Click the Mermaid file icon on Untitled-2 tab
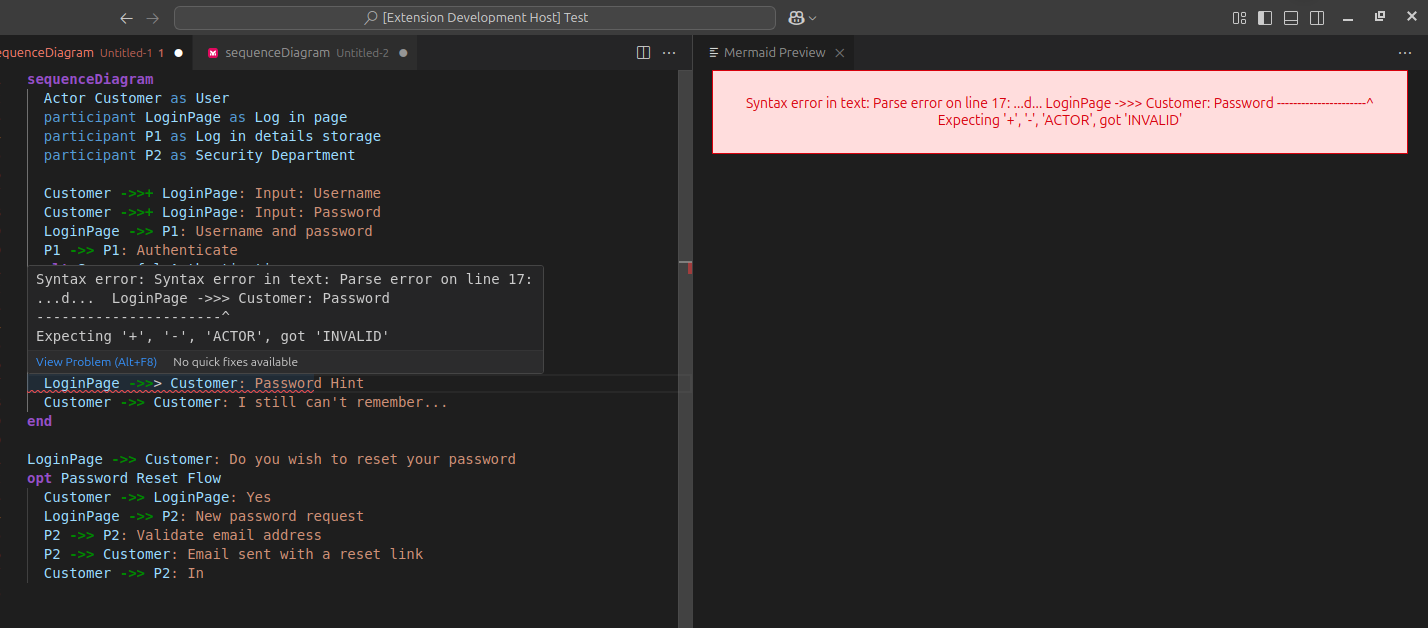Image resolution: width=1428 pixels, height=628 pixels. click(212, 52)
